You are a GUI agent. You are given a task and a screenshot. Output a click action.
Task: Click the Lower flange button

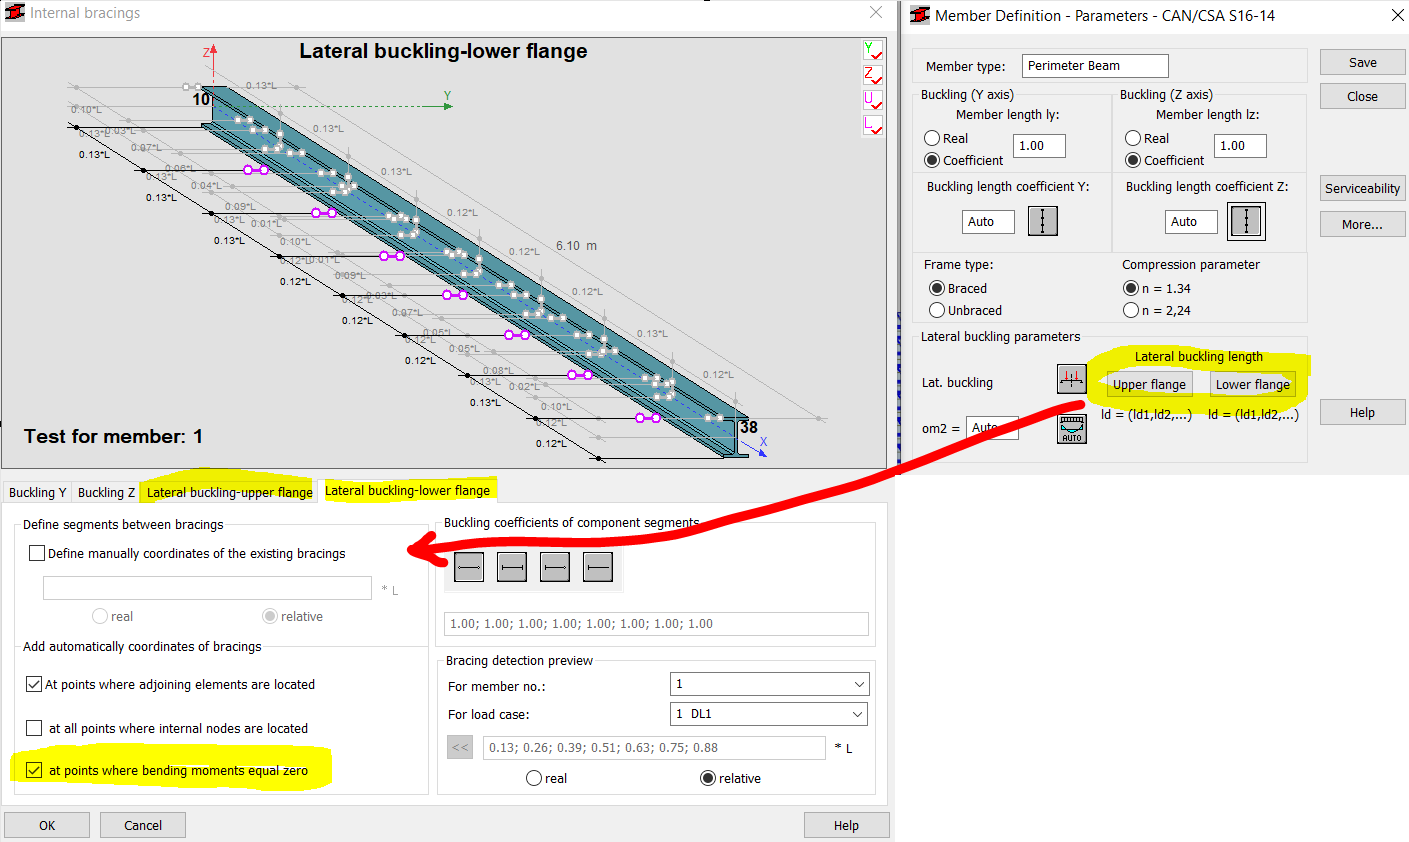click(x=1252, y=384)
